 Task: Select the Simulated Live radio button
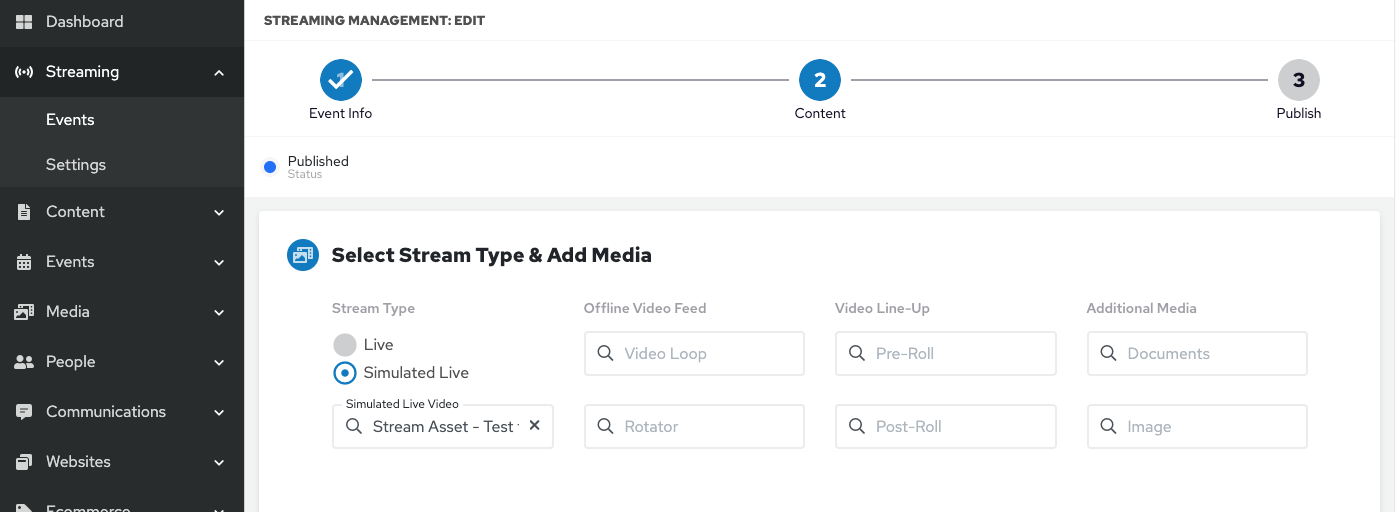click(x=345, y=373)
